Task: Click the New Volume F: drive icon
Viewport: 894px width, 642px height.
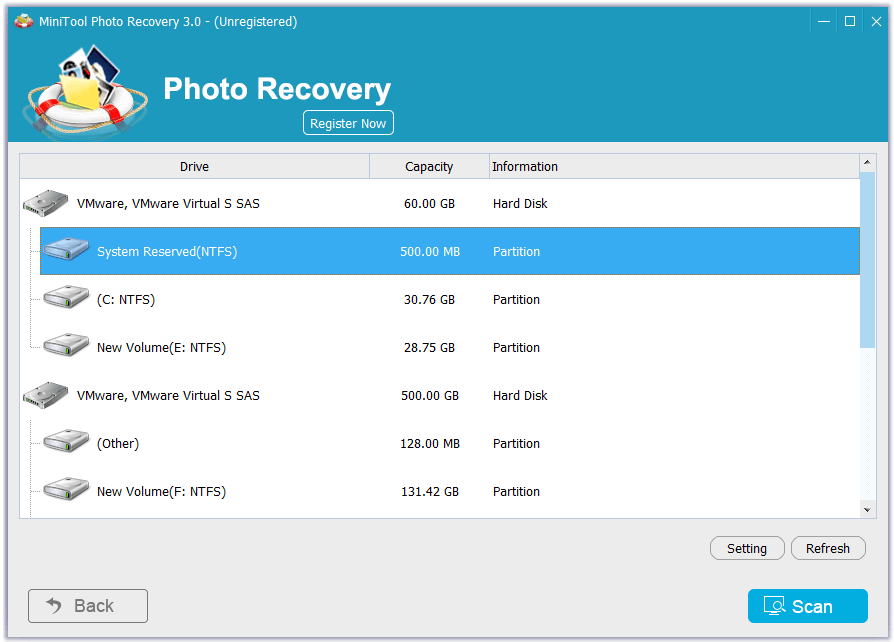Action: coord(66,489)
